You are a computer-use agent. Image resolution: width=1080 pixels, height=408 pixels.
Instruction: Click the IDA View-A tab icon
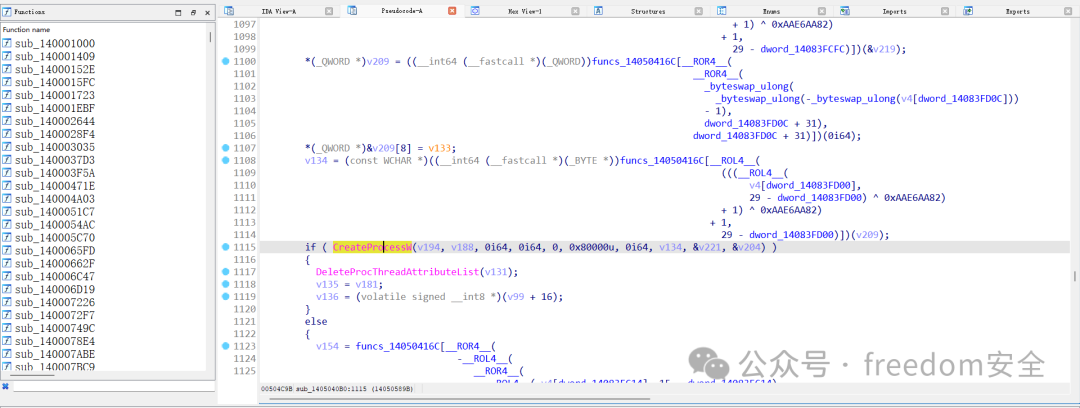[x=229, y=11]
